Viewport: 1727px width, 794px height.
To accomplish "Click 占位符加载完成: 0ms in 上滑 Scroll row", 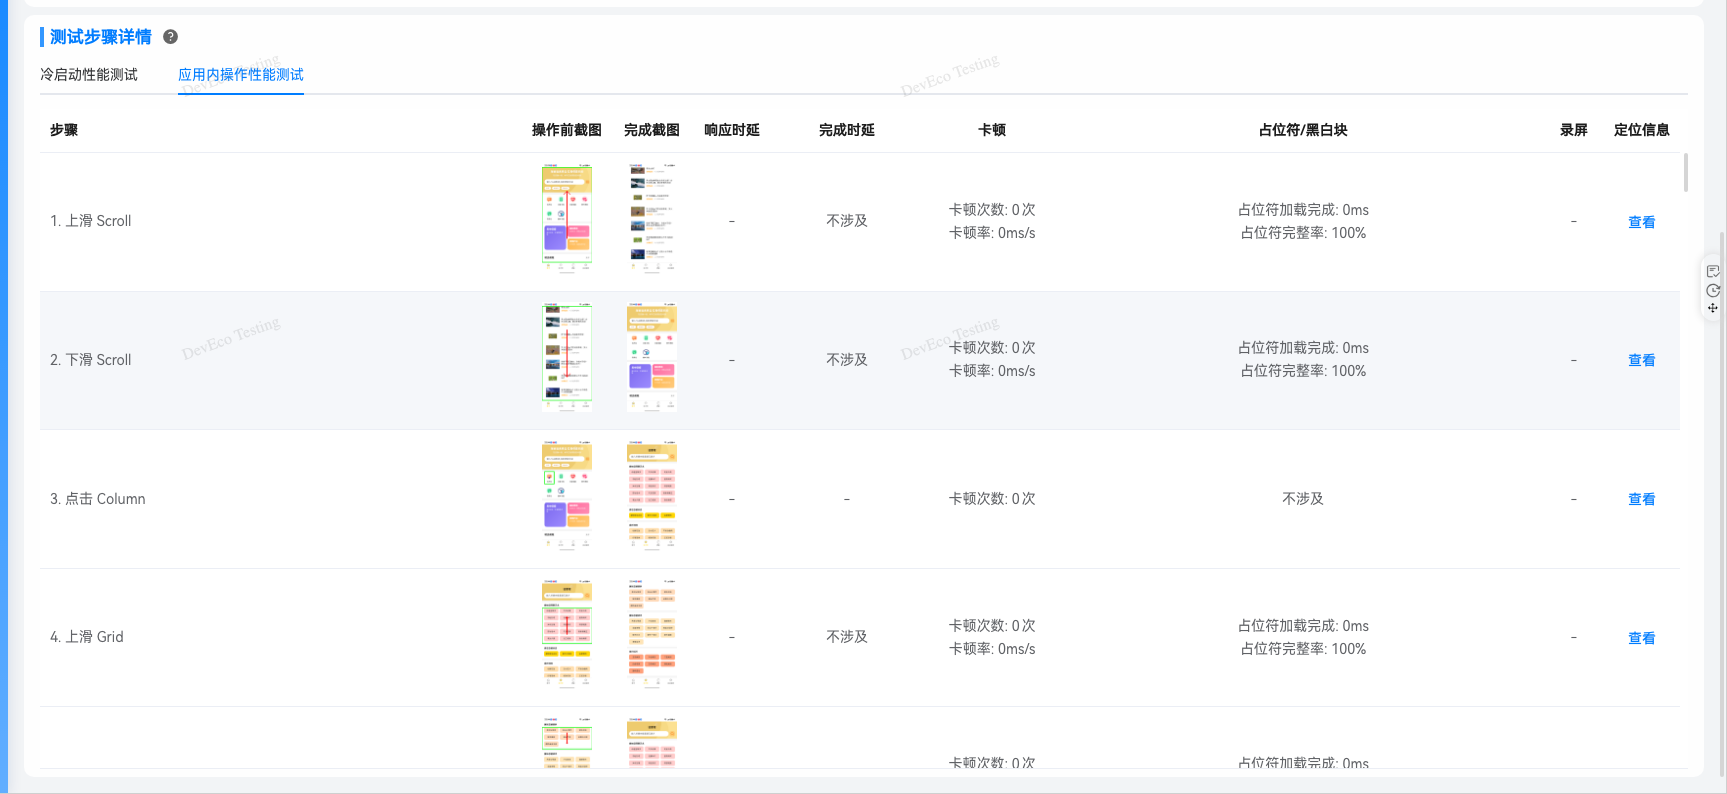I will [1303, 210].
